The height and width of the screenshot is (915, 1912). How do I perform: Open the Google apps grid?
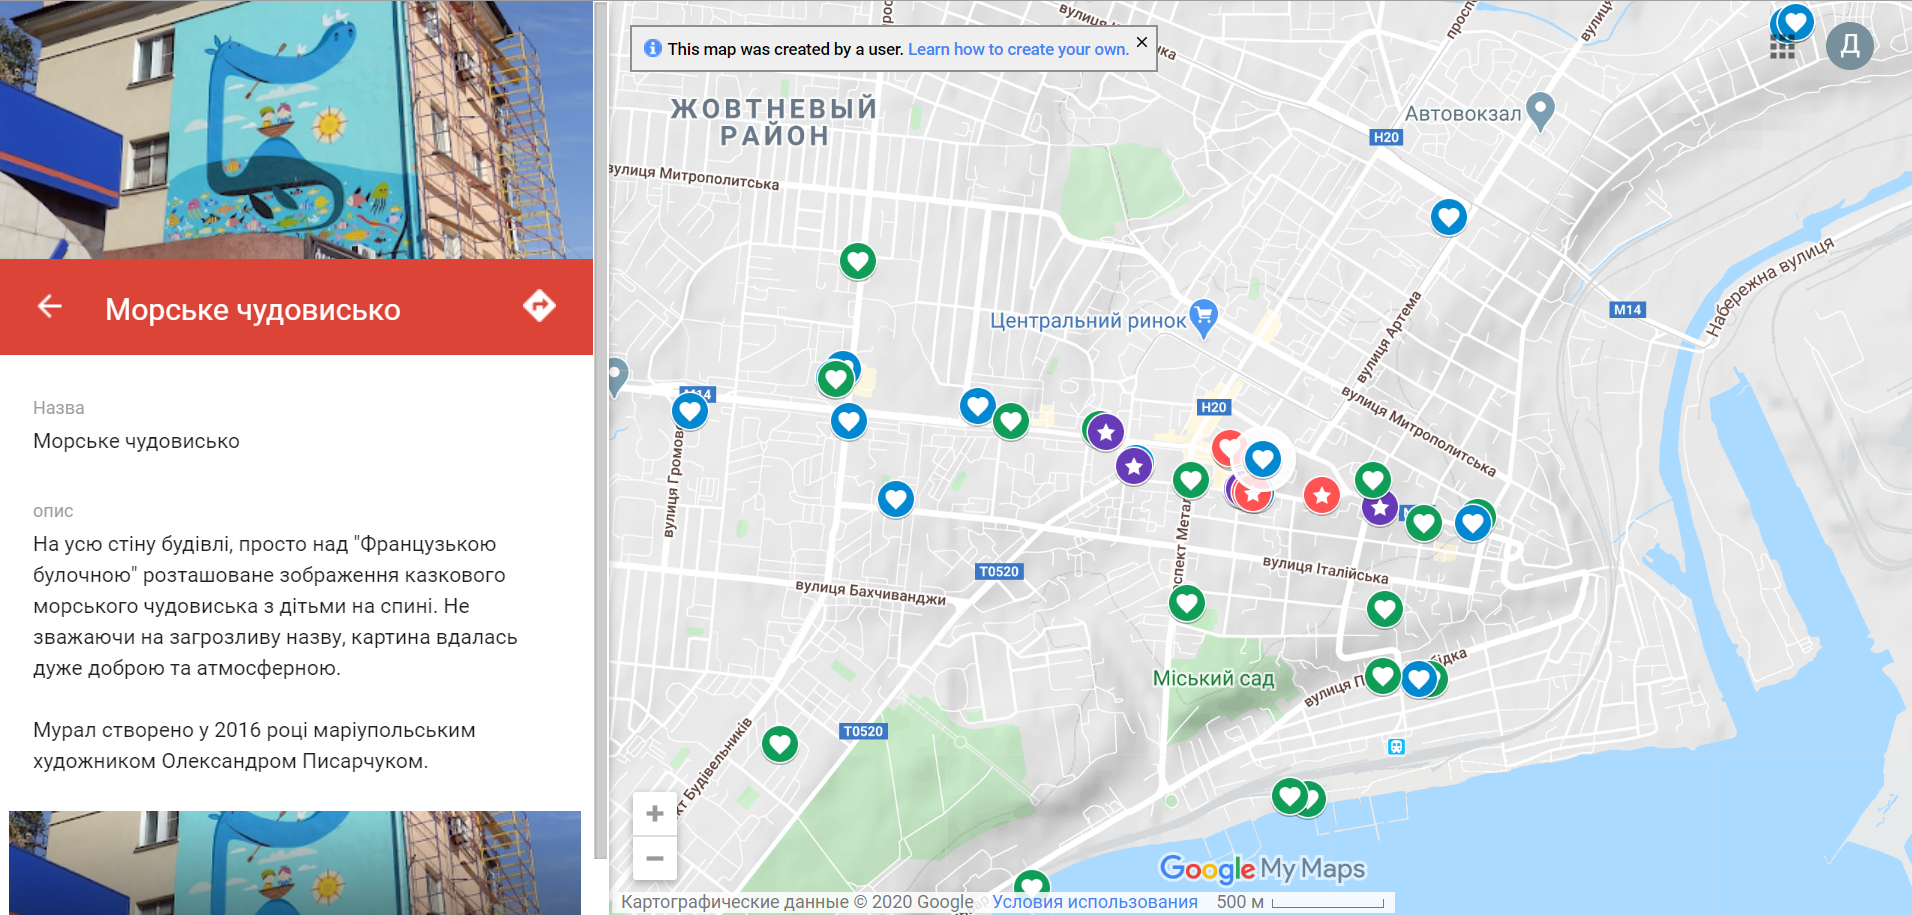(1782, 47)
